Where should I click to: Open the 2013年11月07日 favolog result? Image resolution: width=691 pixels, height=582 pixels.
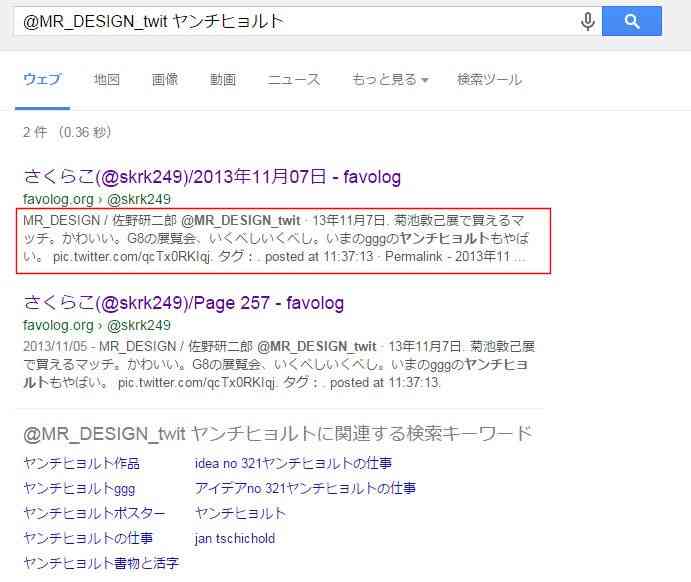pyautogui.click(x=212, y=177)
